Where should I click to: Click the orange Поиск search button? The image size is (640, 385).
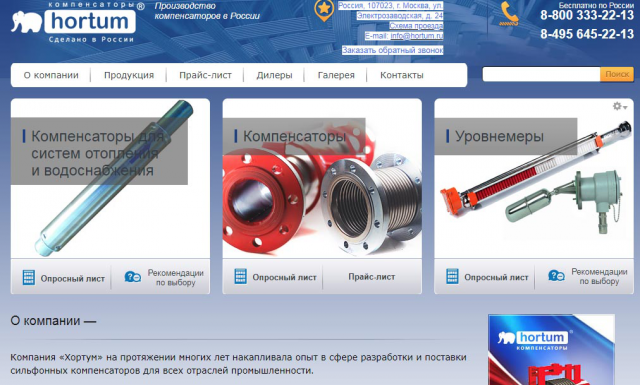pos(617,74)
